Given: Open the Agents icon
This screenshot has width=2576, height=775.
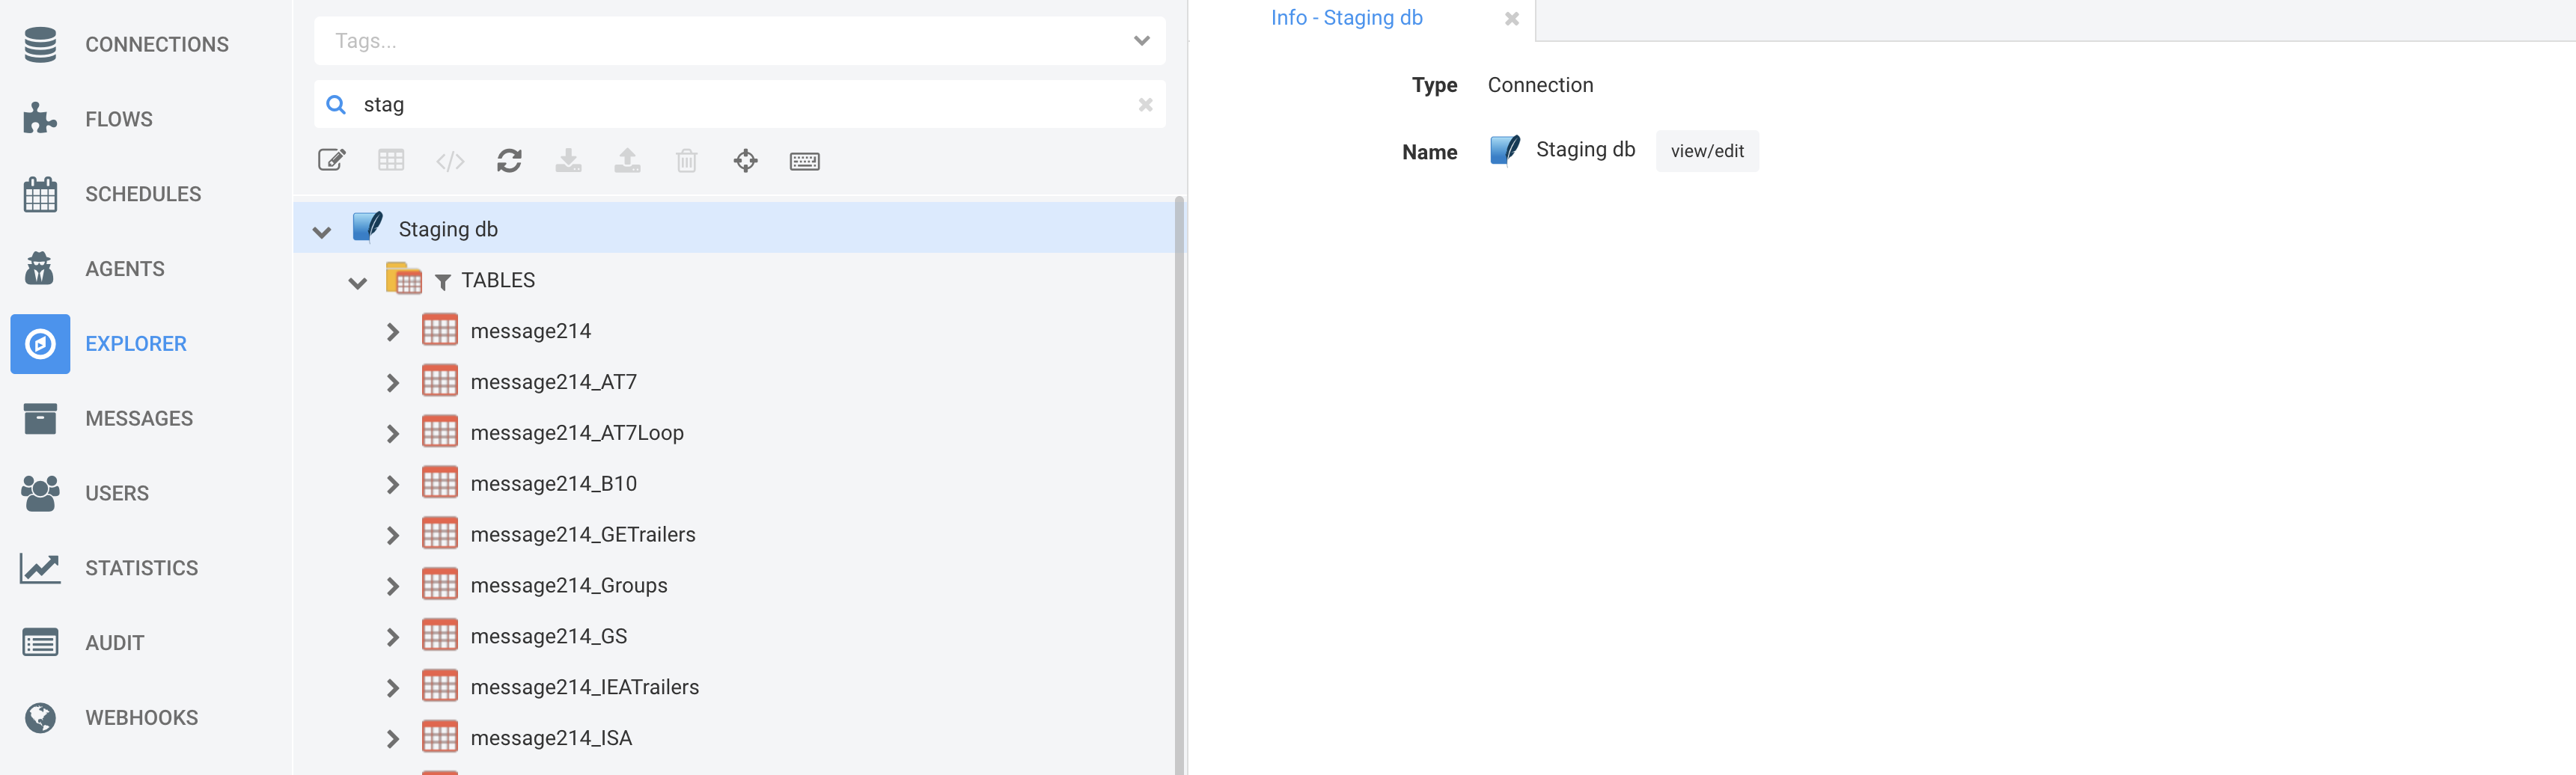Looking at the screenshot, I should click(x=40, y=269).
